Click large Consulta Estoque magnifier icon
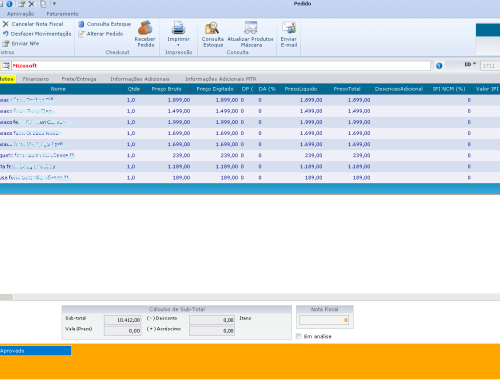Viewport: 500px width, 380px height. coord(212,28)
